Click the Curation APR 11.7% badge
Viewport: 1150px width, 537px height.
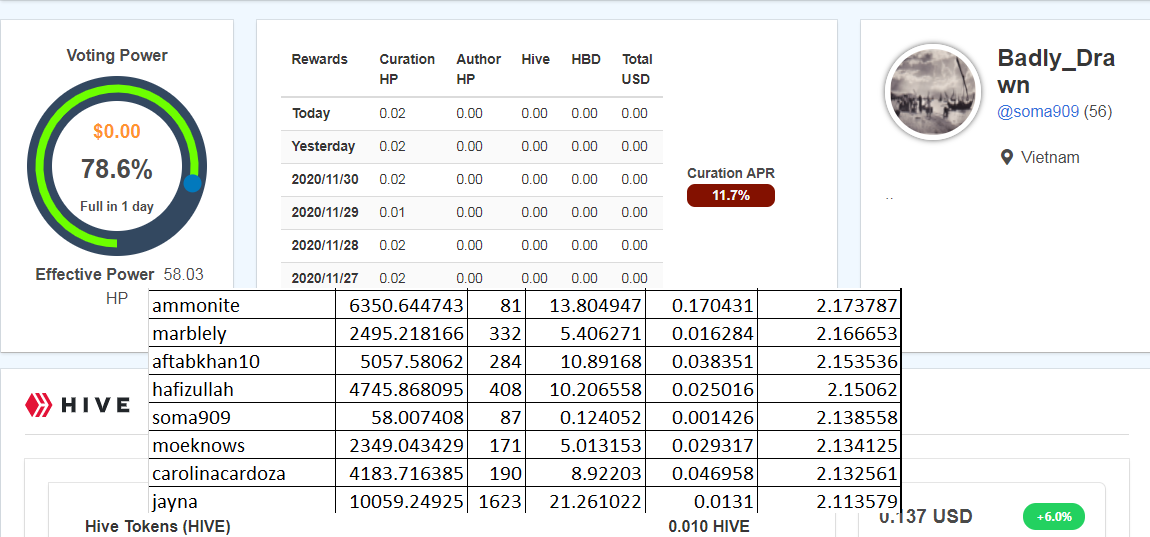730,196
